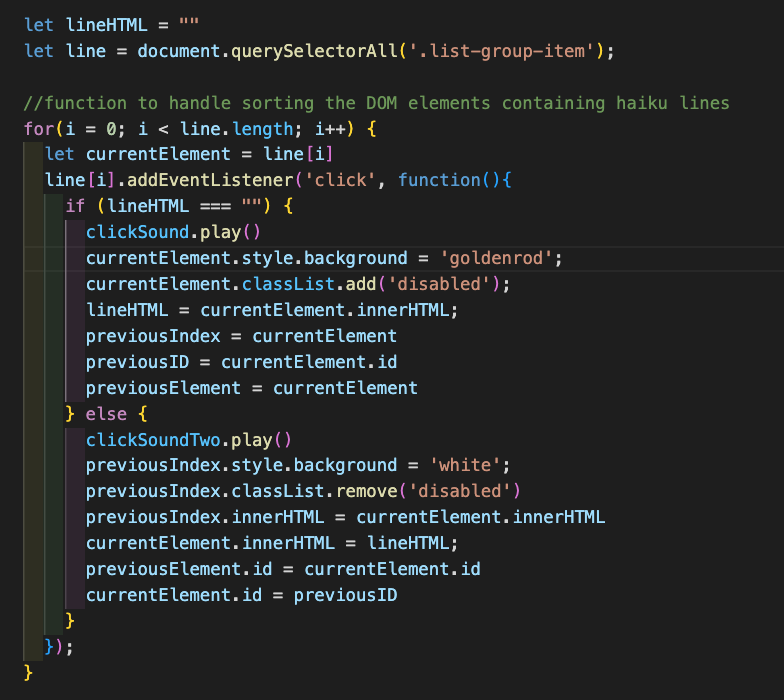Click the 'if' keyword

click(76, 206)
